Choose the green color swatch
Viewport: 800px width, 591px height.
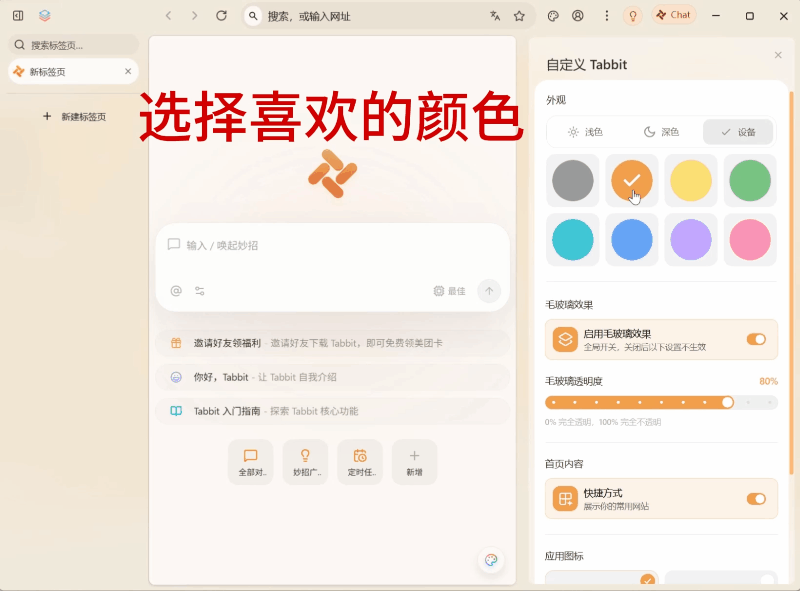click(x=750, y=181)
